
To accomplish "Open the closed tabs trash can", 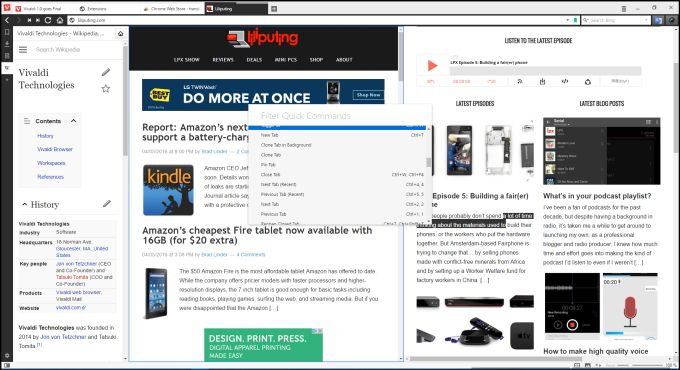I will tap(624, 9).
